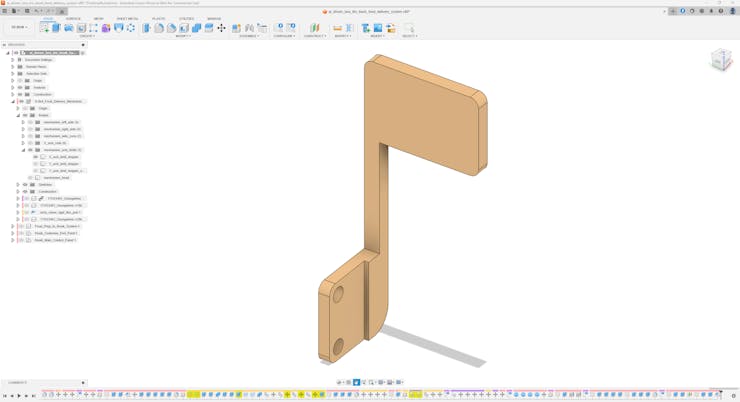
Task: Open the SHEET METAL tab
Action: 127,18
